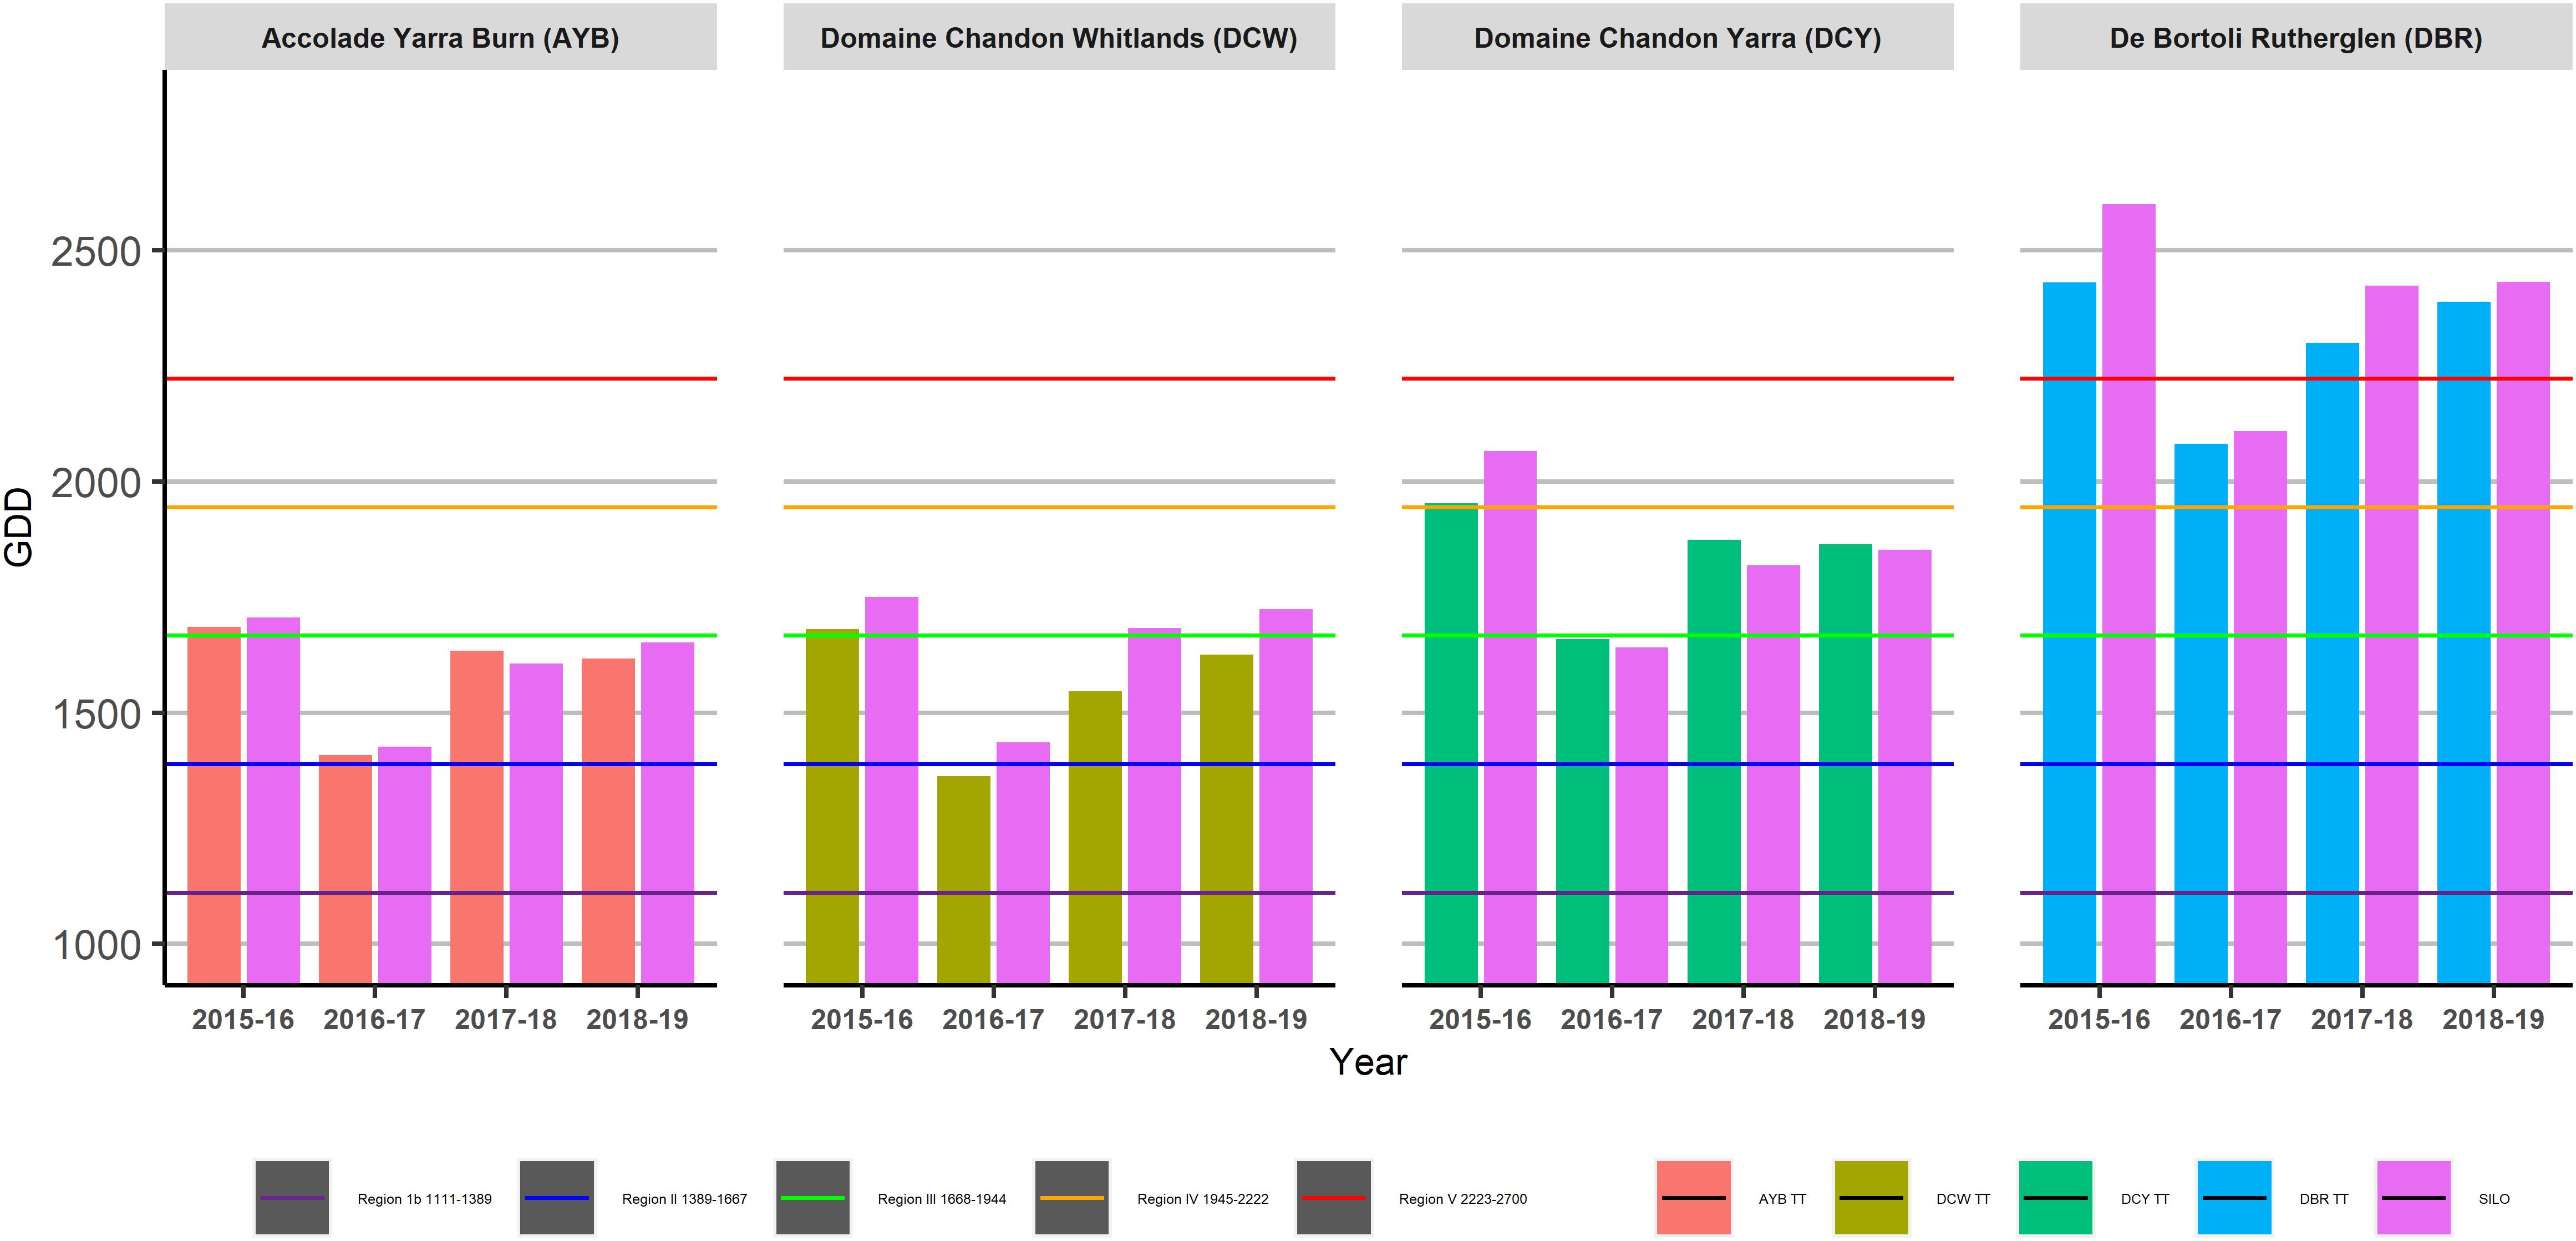This screenshot has height=1241, width=2576.
Task: Click the DCW TT olive legend swatch
Action: pyautogui.click(x=1871, y=1197)
